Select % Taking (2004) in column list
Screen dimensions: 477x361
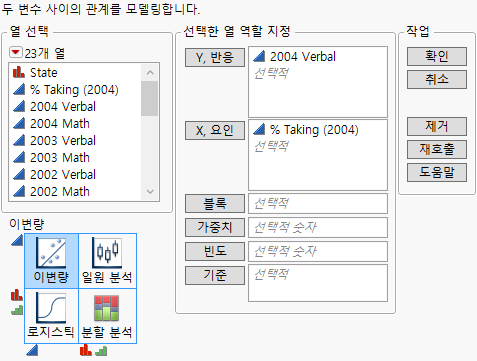[74, 89]
